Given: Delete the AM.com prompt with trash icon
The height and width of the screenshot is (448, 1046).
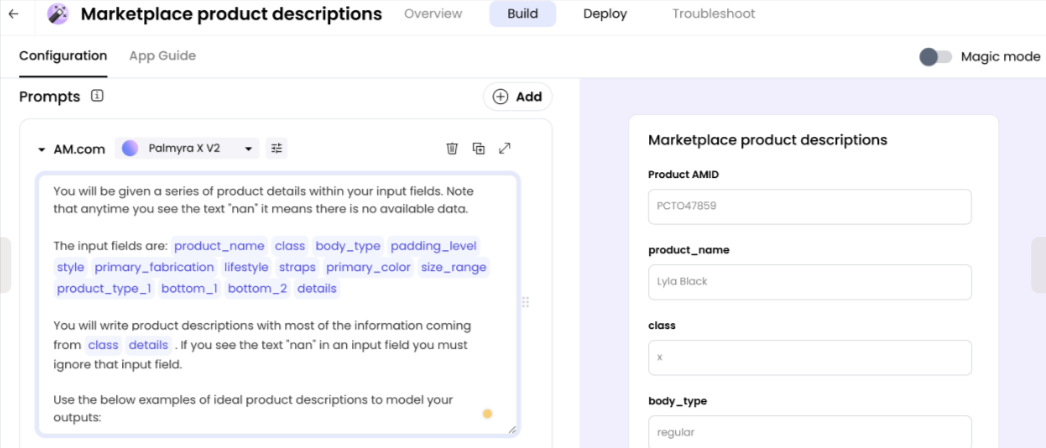Looking at the screenshot, I should click(x=452, y=148).
